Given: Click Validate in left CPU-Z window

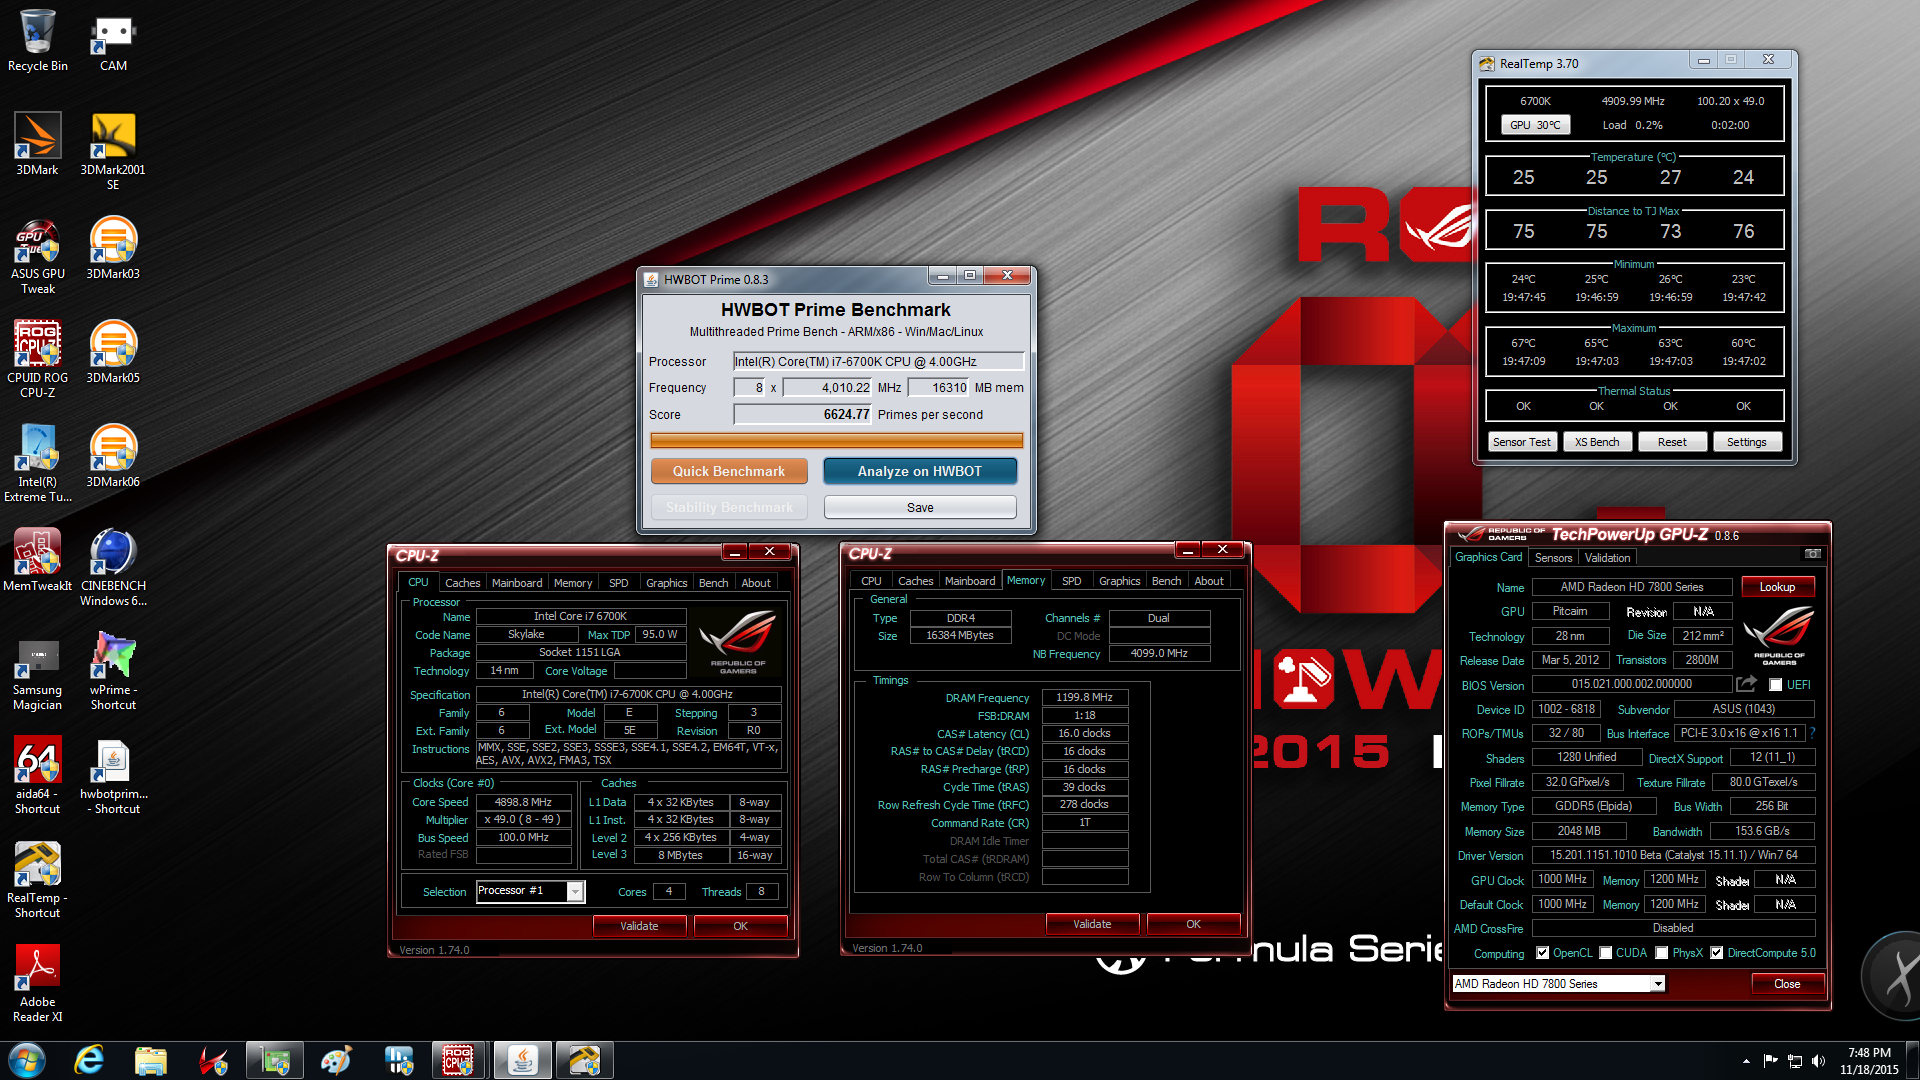Looking at the screenshot, I should pyautogui.click(x=639, y=926).
